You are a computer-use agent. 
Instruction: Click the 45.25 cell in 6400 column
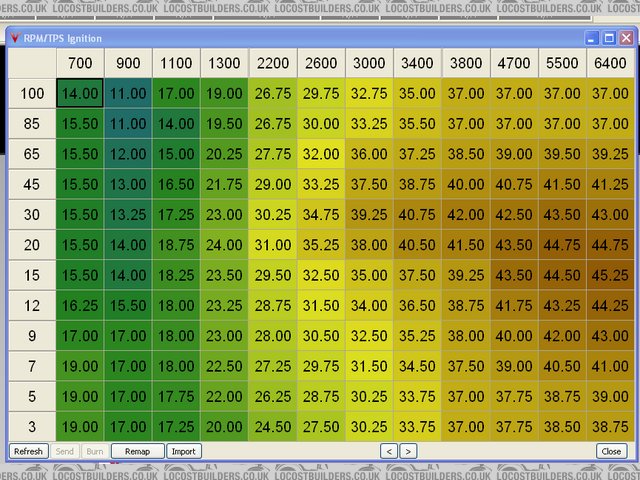point(610,275)
